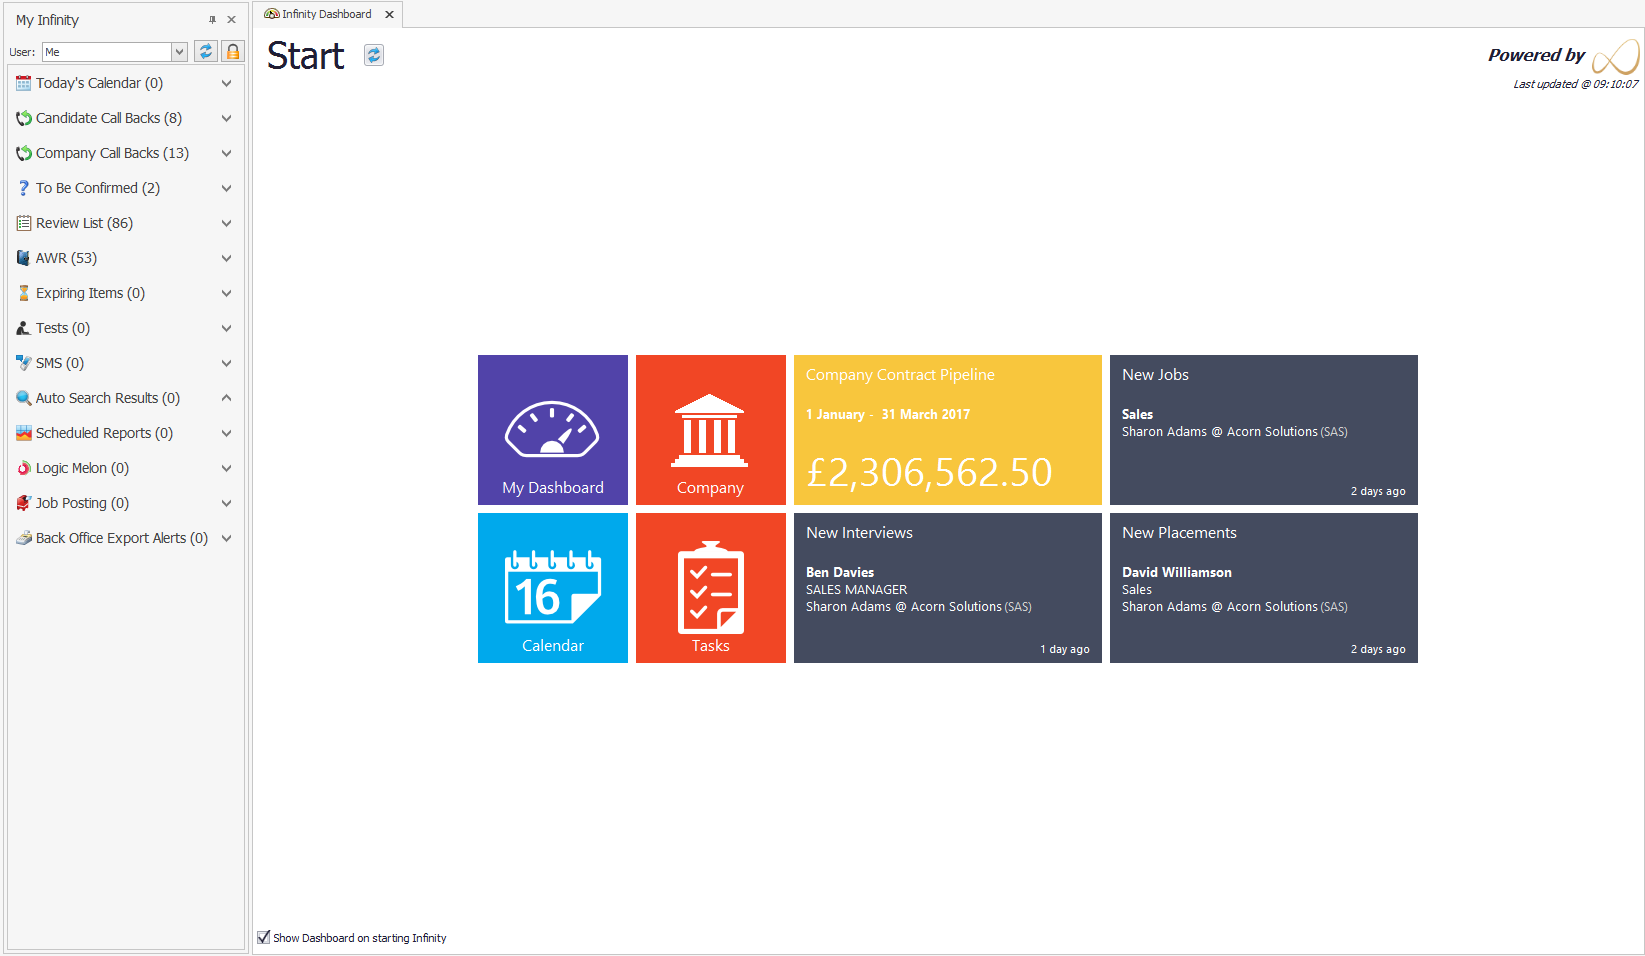The image size is (1645, 956).
Task: Collapse Auto Search Results section
Action: coord(227,398)
